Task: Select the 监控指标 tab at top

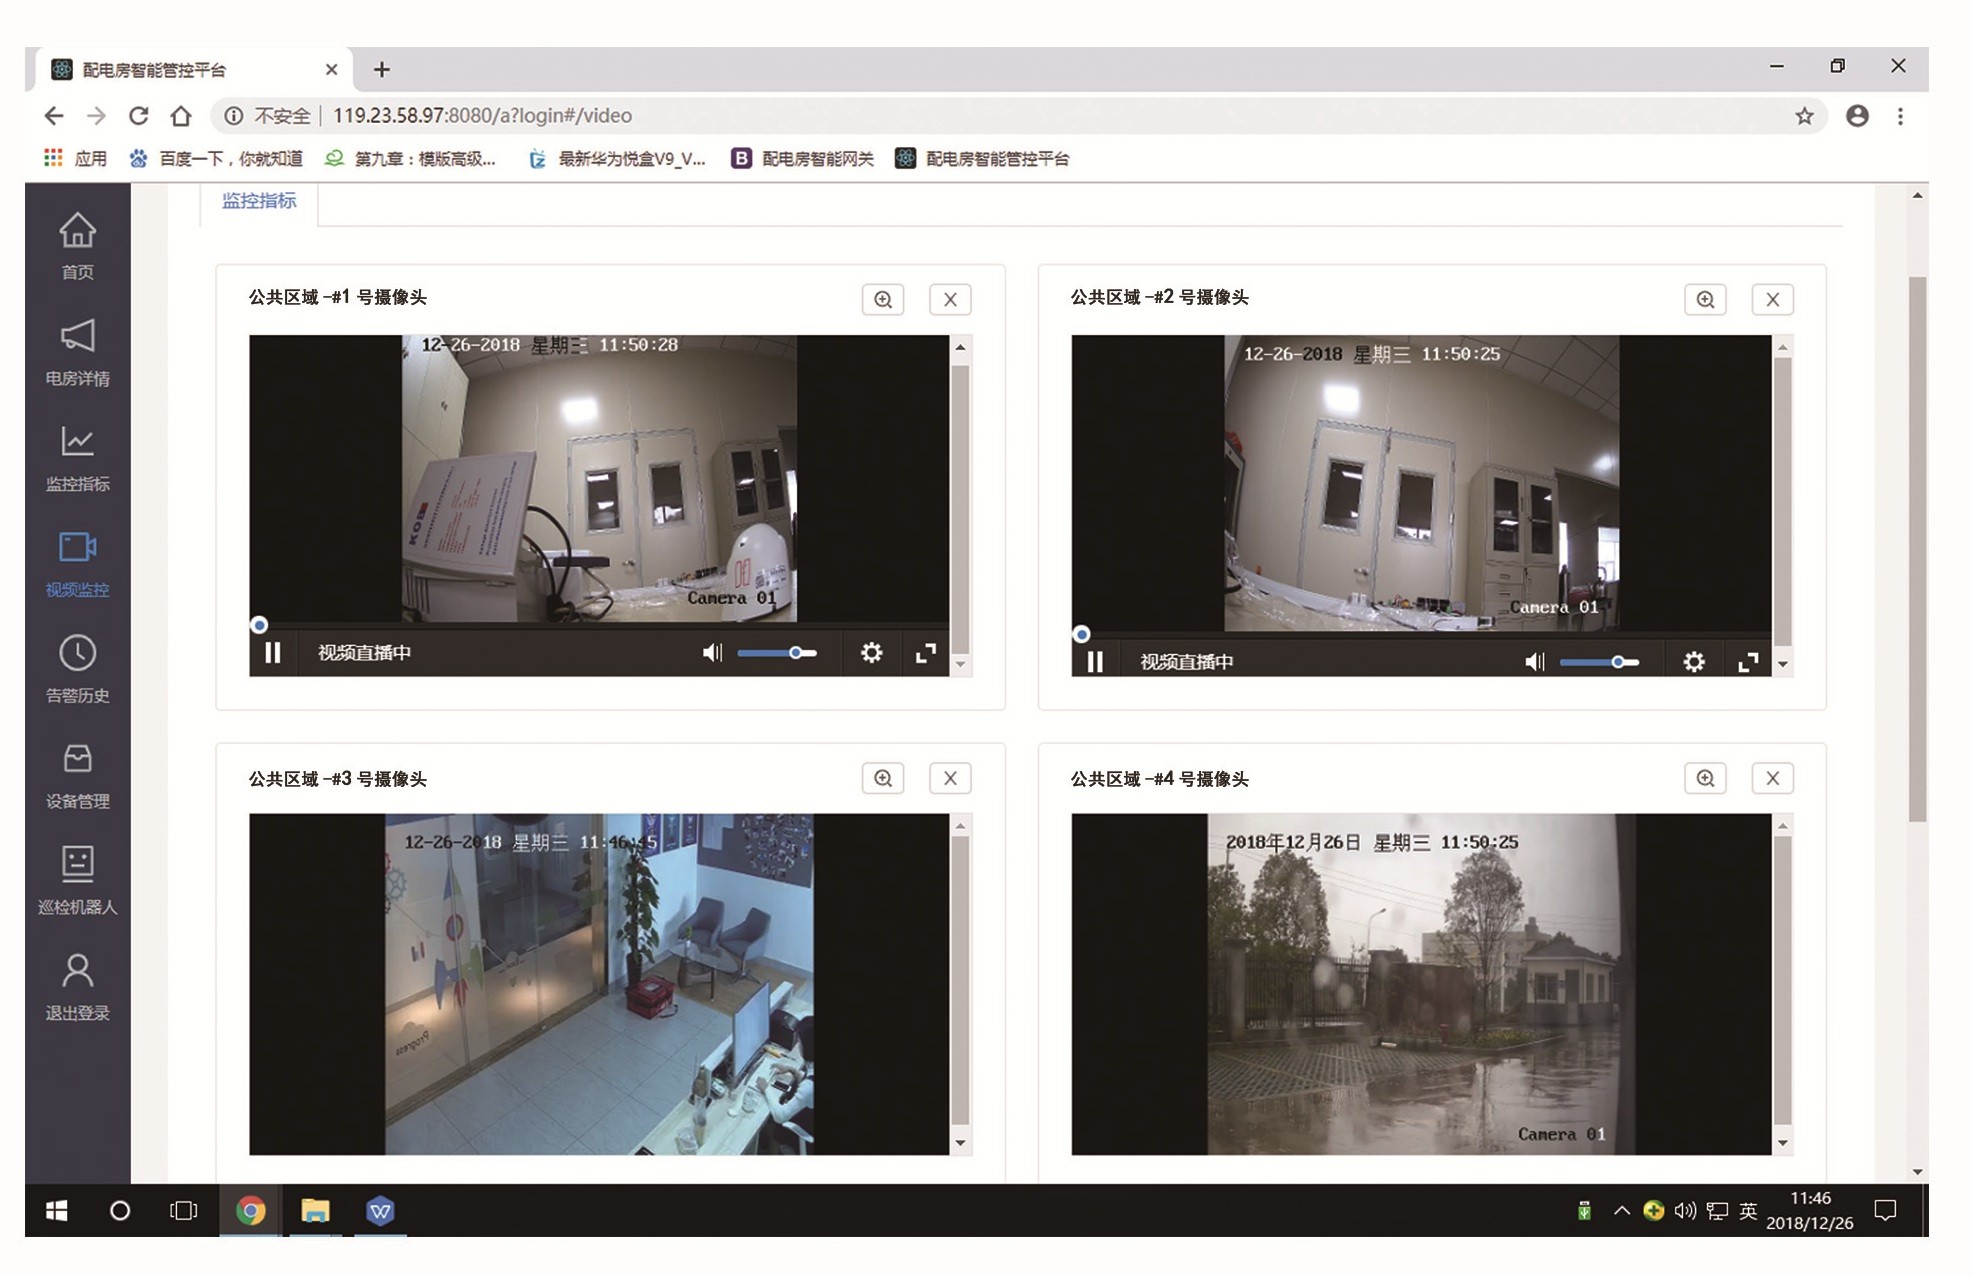Action: [x=259, y=201]
